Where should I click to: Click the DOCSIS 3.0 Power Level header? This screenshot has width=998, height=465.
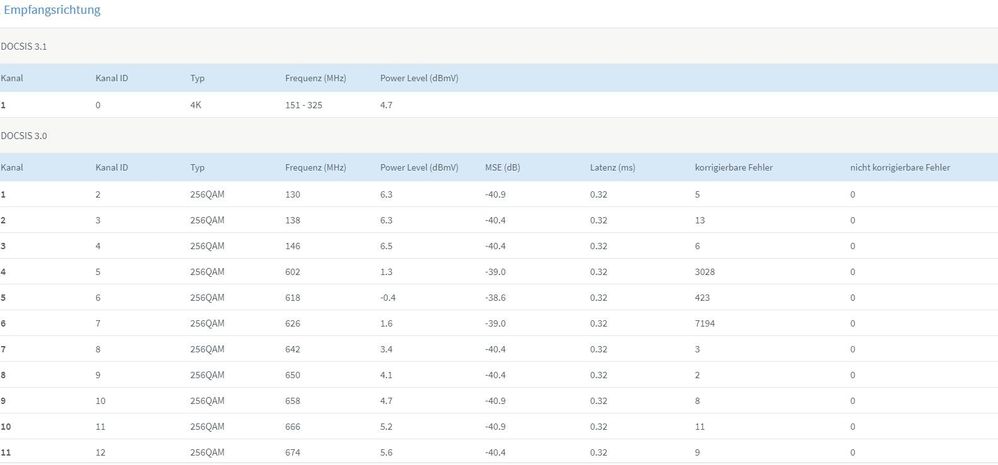click(x=419, y=168)
